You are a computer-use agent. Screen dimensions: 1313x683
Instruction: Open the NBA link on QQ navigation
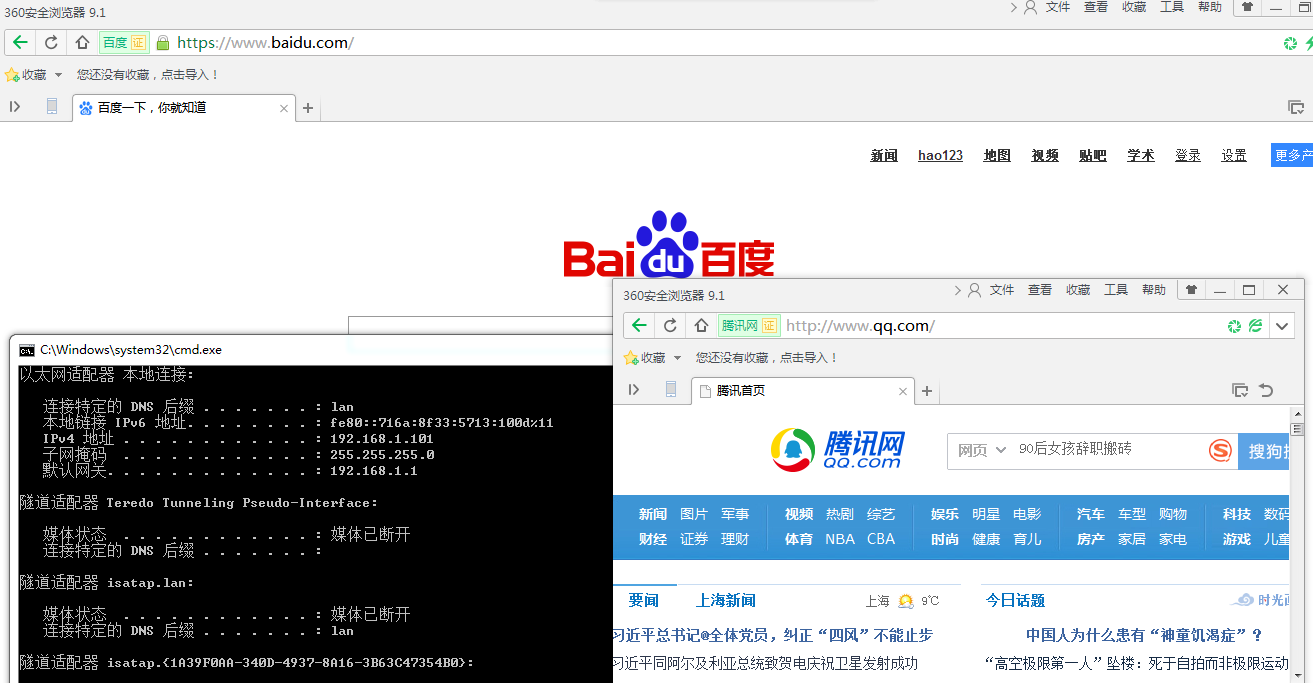840,538
